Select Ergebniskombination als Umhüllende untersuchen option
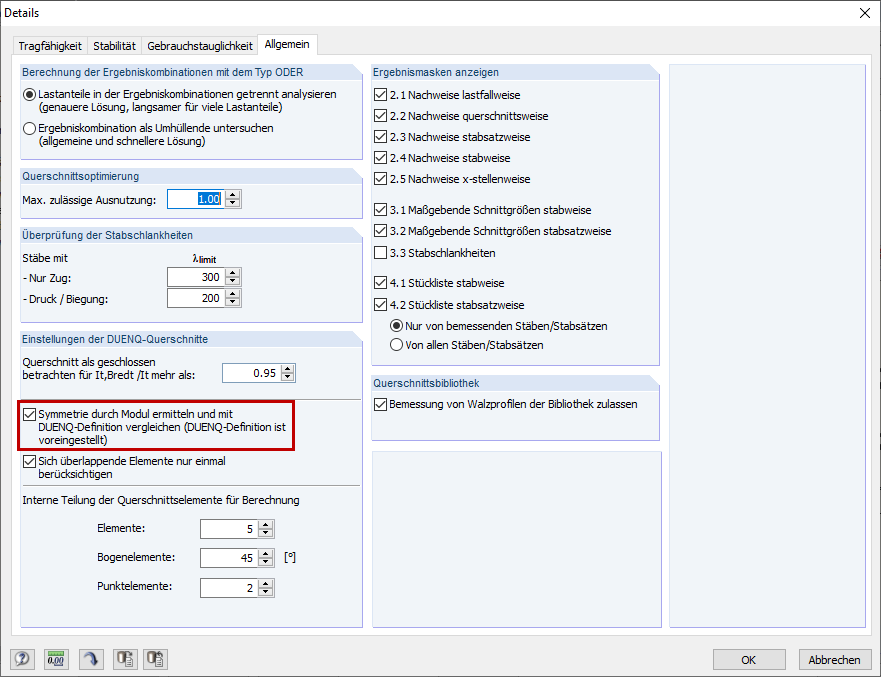881x677 pixels. coord(29,126)
